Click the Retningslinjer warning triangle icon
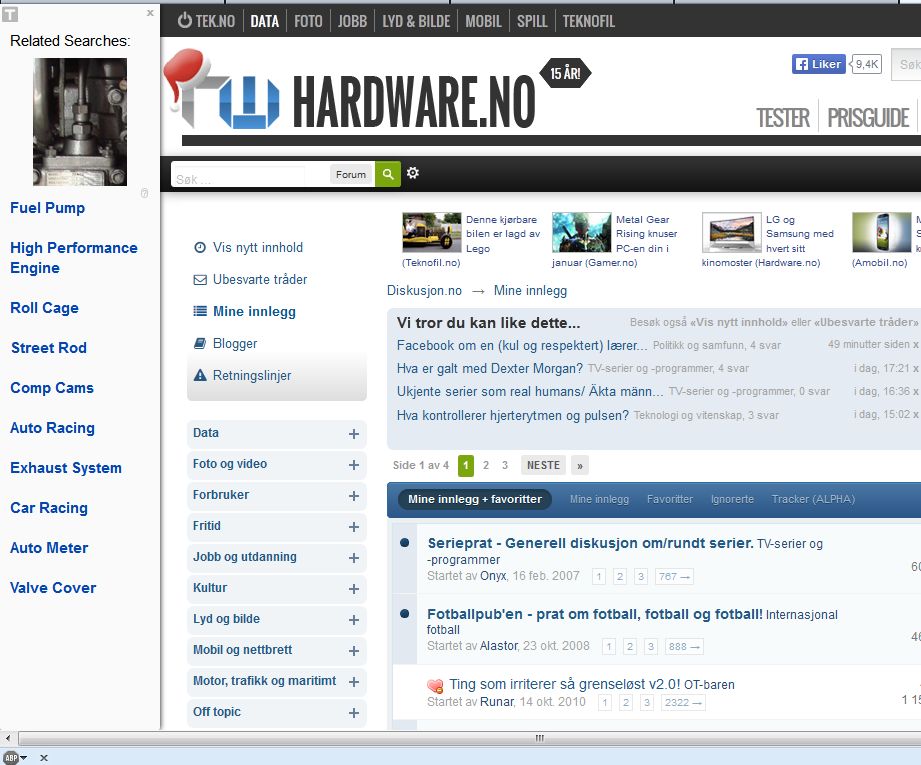Viewport: 921px width, 765px height. tap(200, 375)
